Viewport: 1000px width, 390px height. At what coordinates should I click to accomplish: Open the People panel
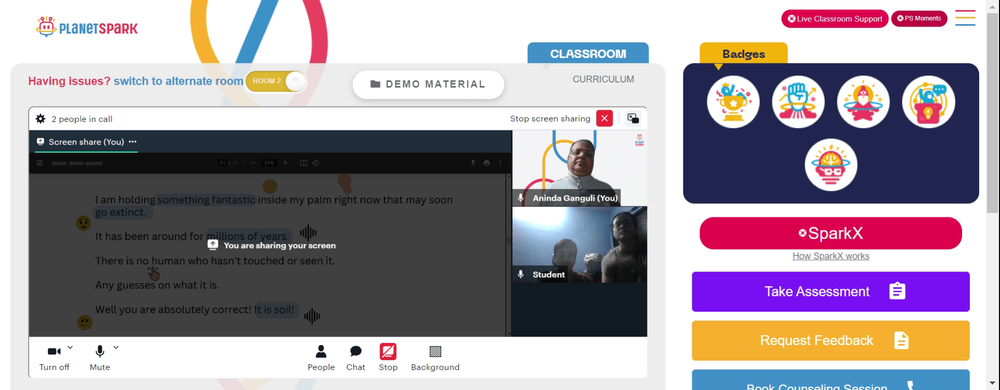(x=321, y=358)
